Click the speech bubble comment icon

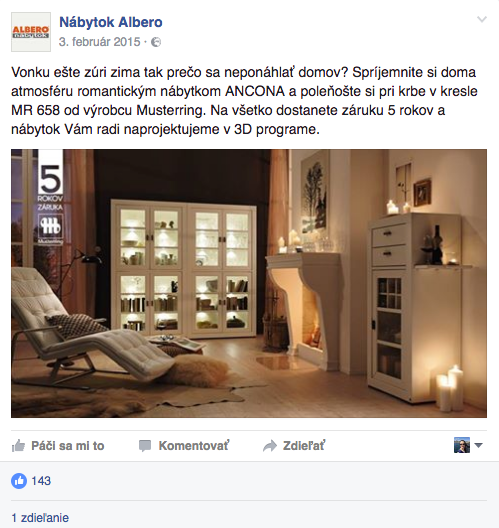pos(145,446)
